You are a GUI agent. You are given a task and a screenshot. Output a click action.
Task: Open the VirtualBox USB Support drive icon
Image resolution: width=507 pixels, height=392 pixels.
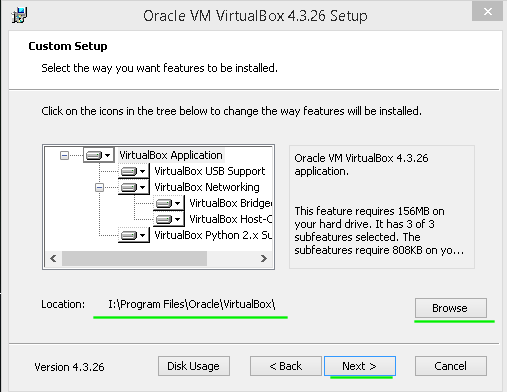pyautogui.click(x=133, y=171)
